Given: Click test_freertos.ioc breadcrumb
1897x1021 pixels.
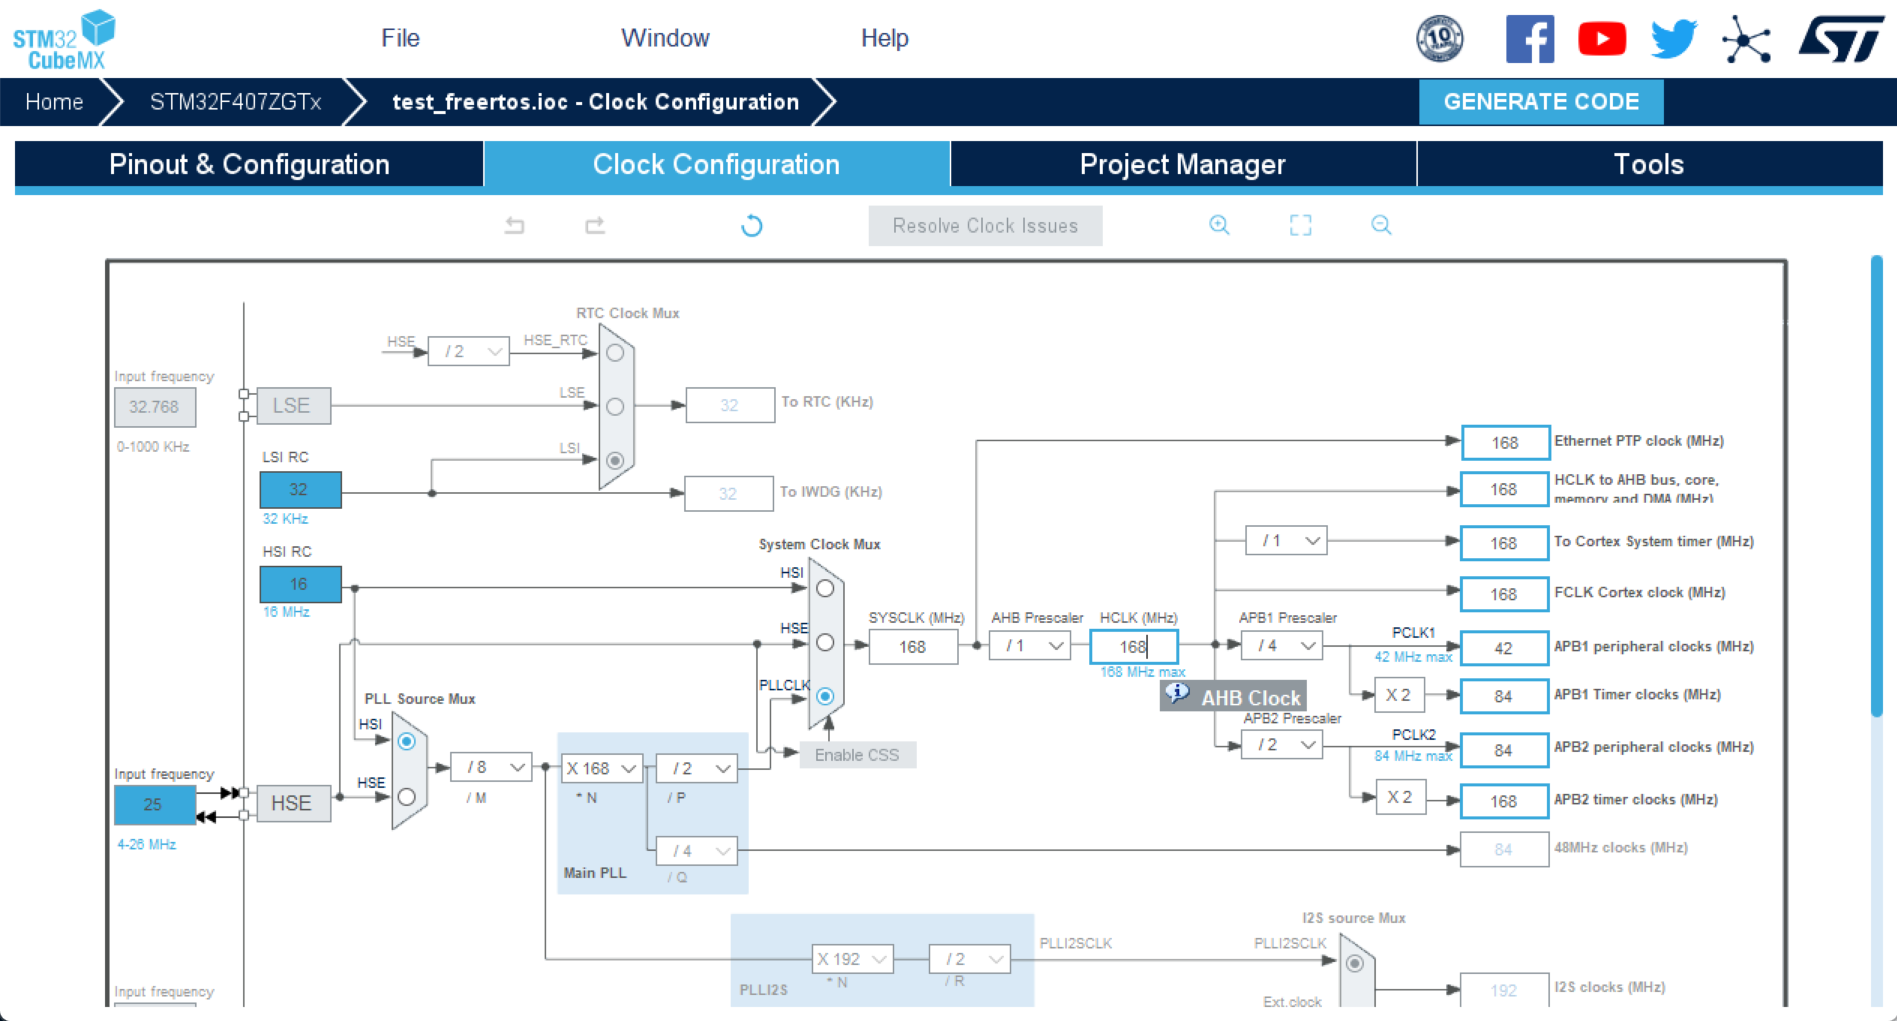Looking at the screenshot, I should point(595,102).
